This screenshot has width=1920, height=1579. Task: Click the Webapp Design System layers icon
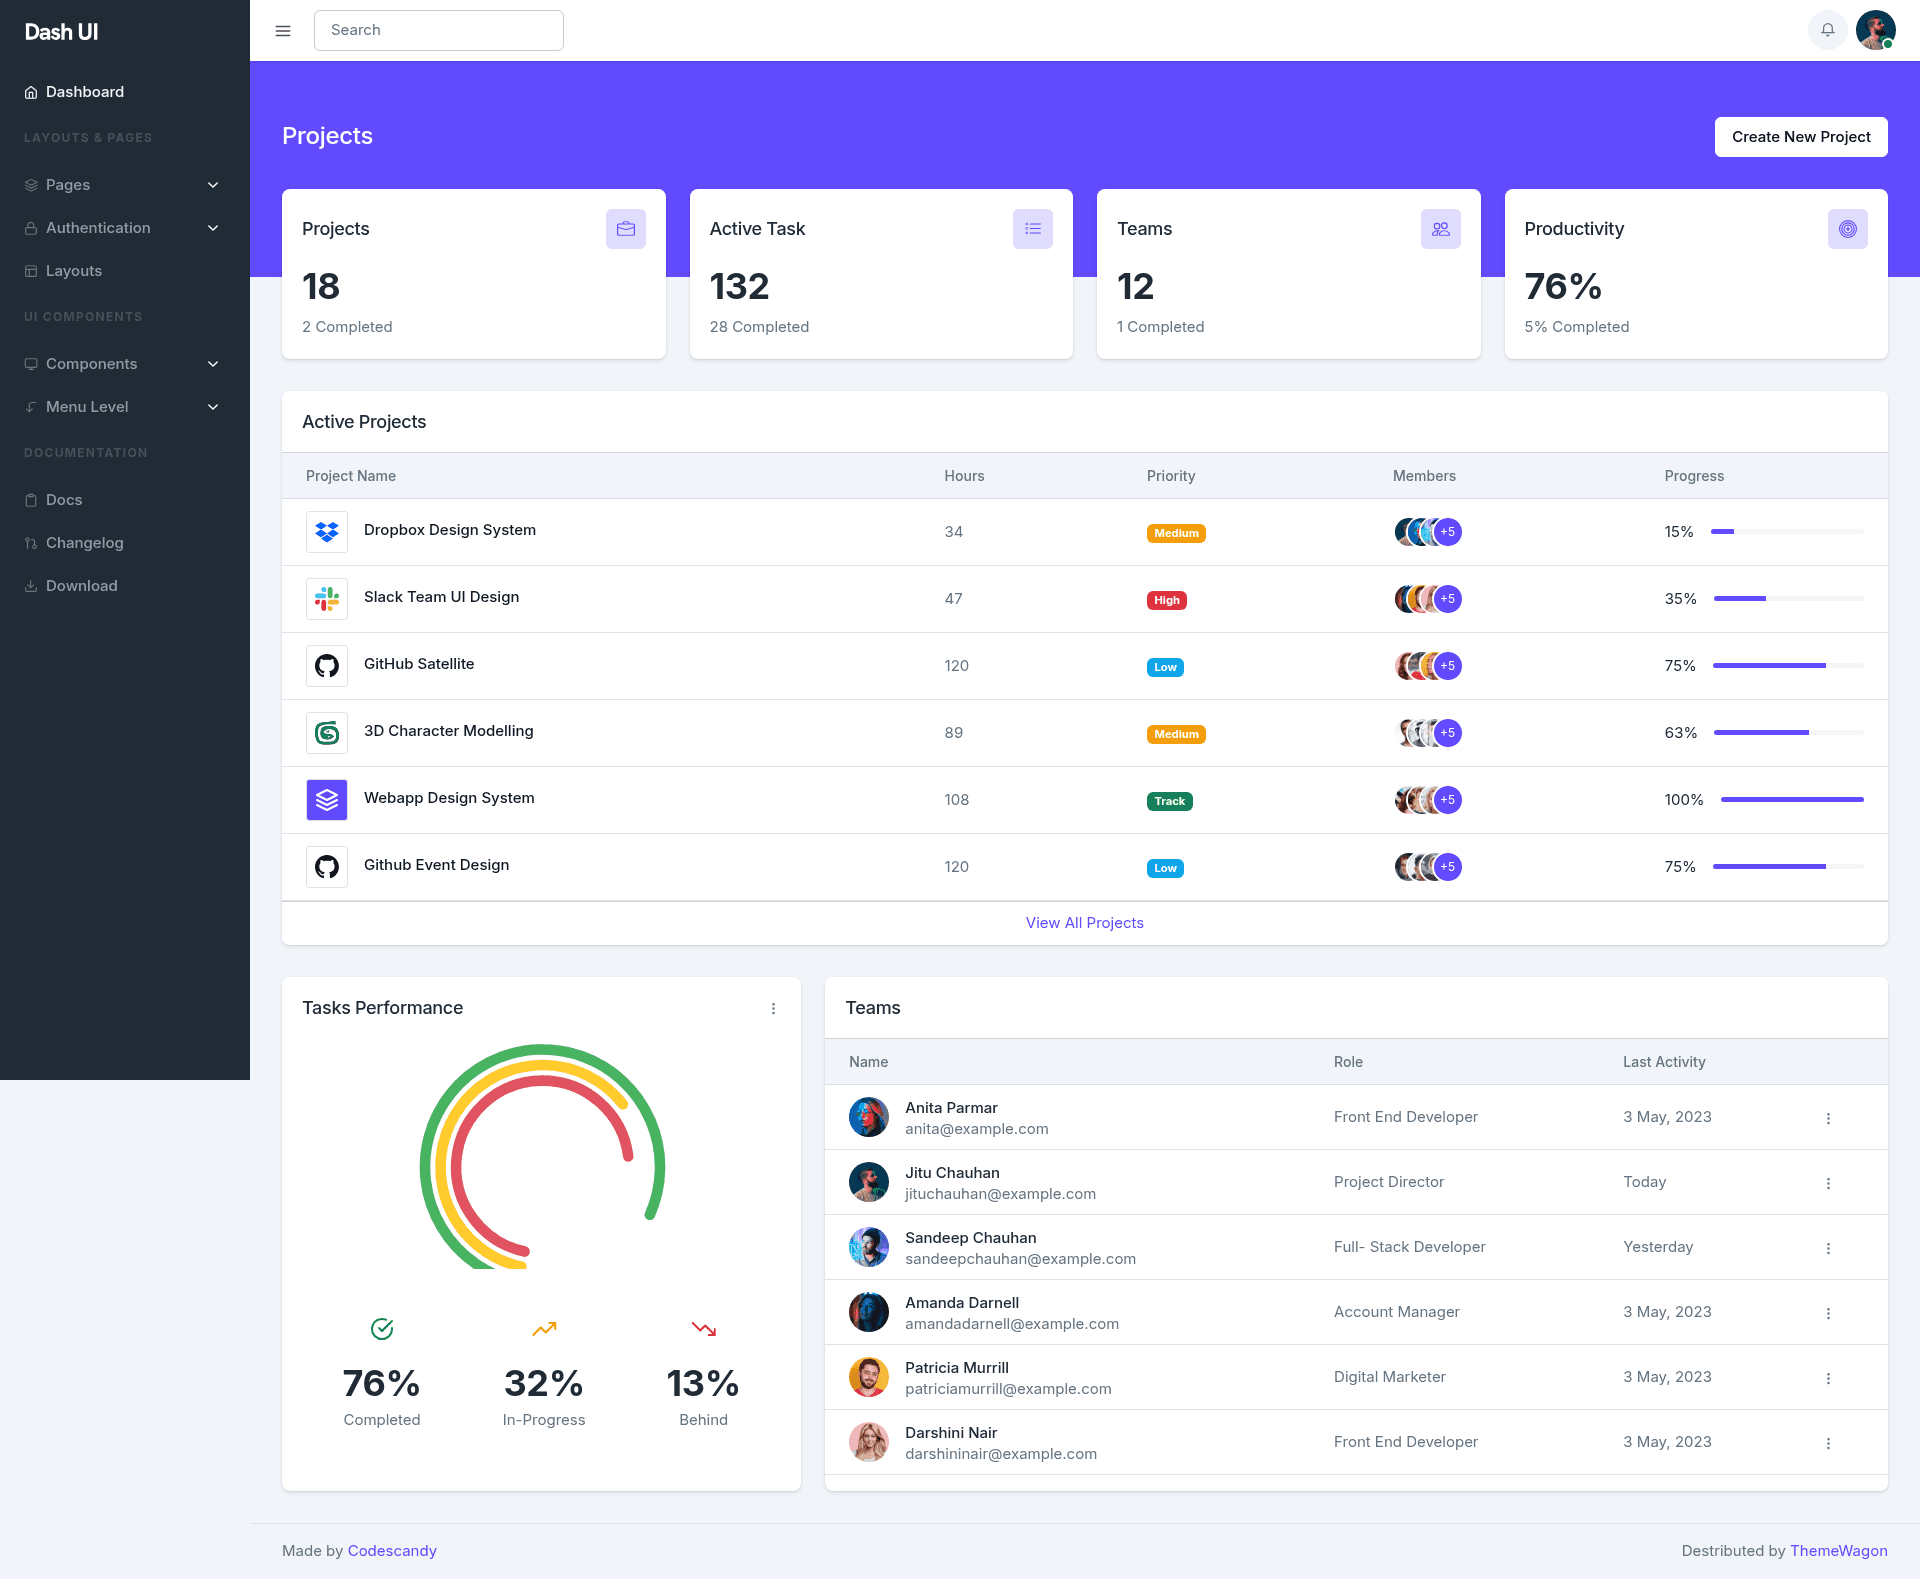click(x=327, y=800)
